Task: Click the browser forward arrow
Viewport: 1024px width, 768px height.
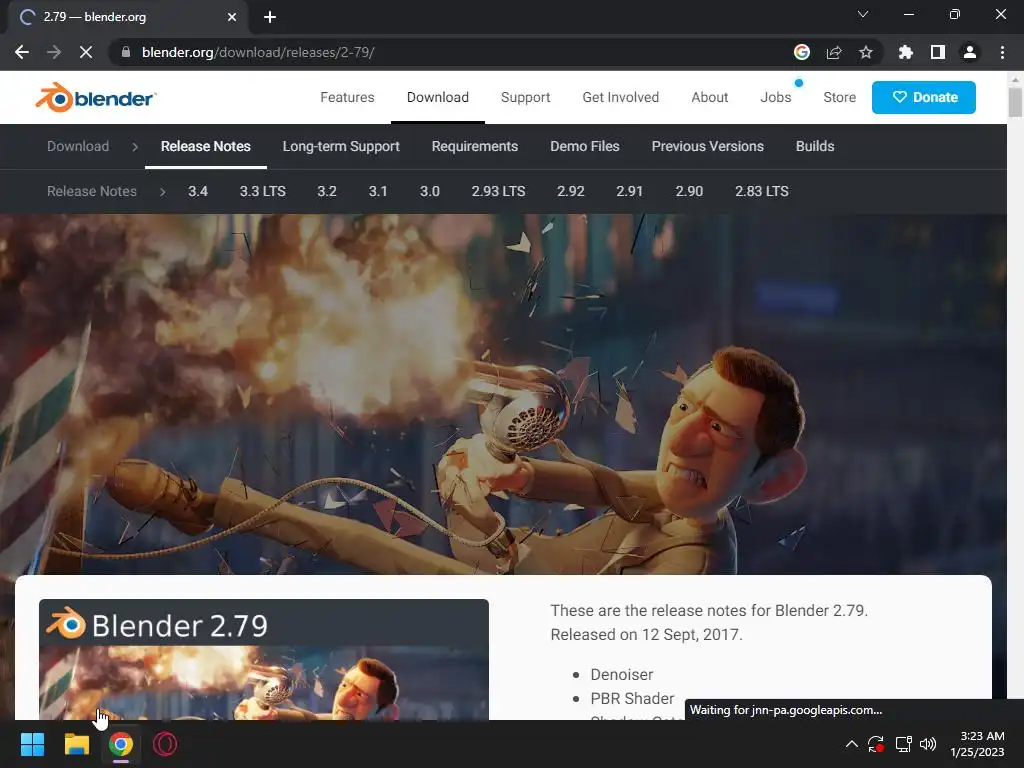Action: (54, 52)
